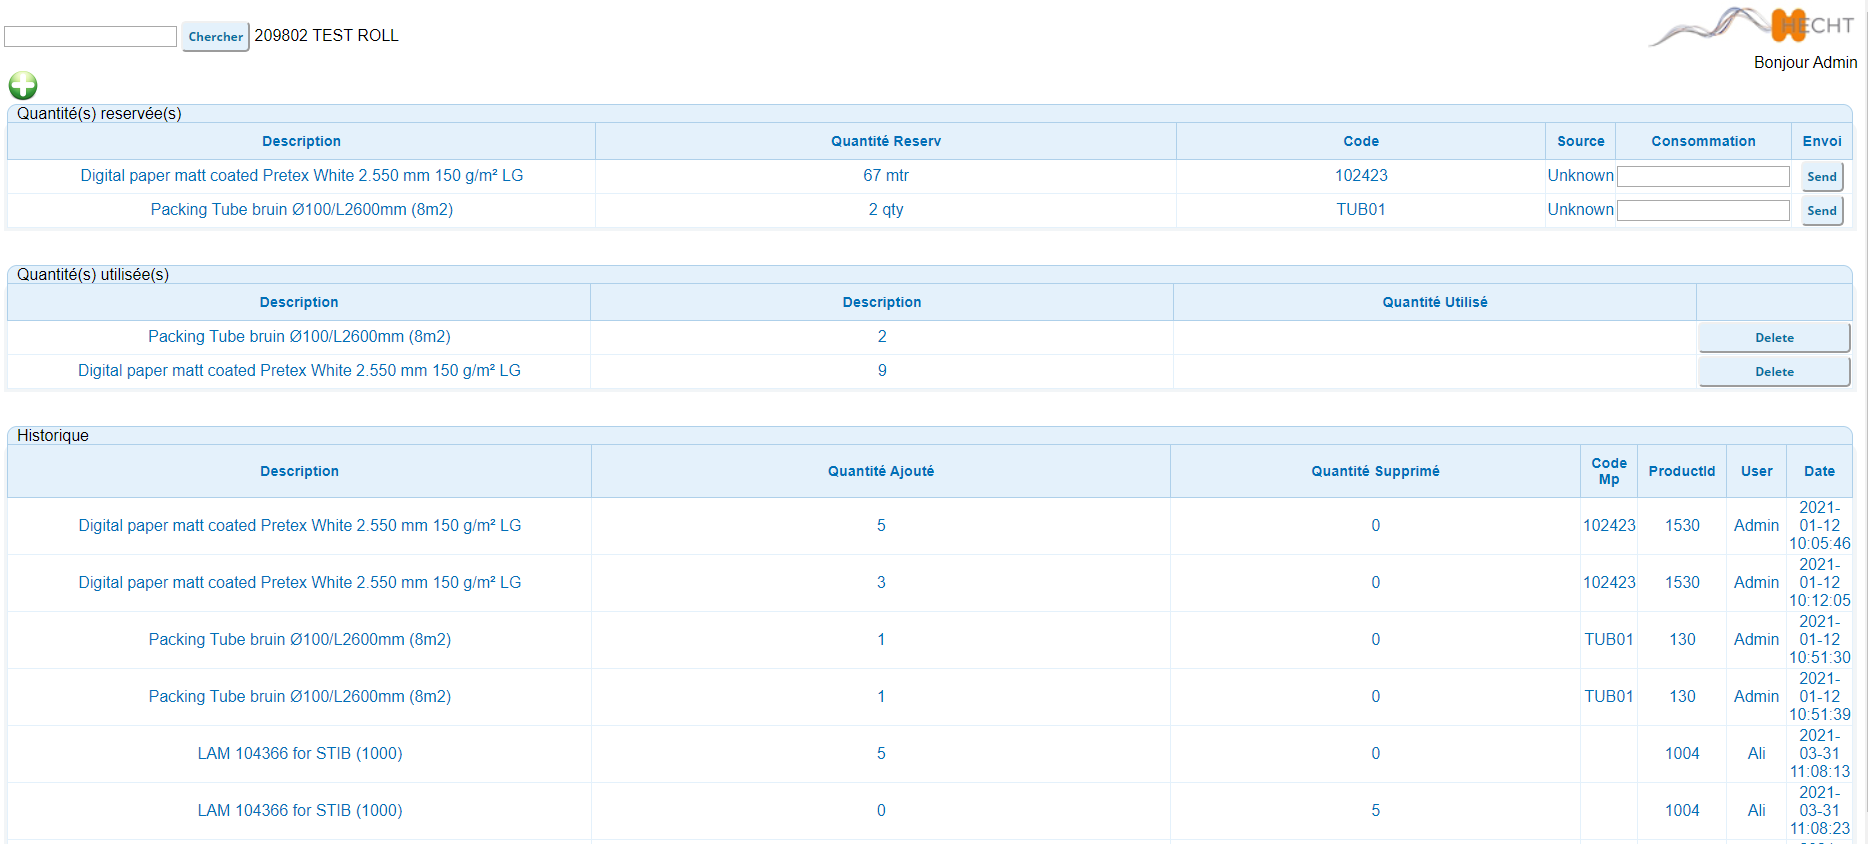
Task: Select the 102423 code in reserved table
Action: (1360, 176)
